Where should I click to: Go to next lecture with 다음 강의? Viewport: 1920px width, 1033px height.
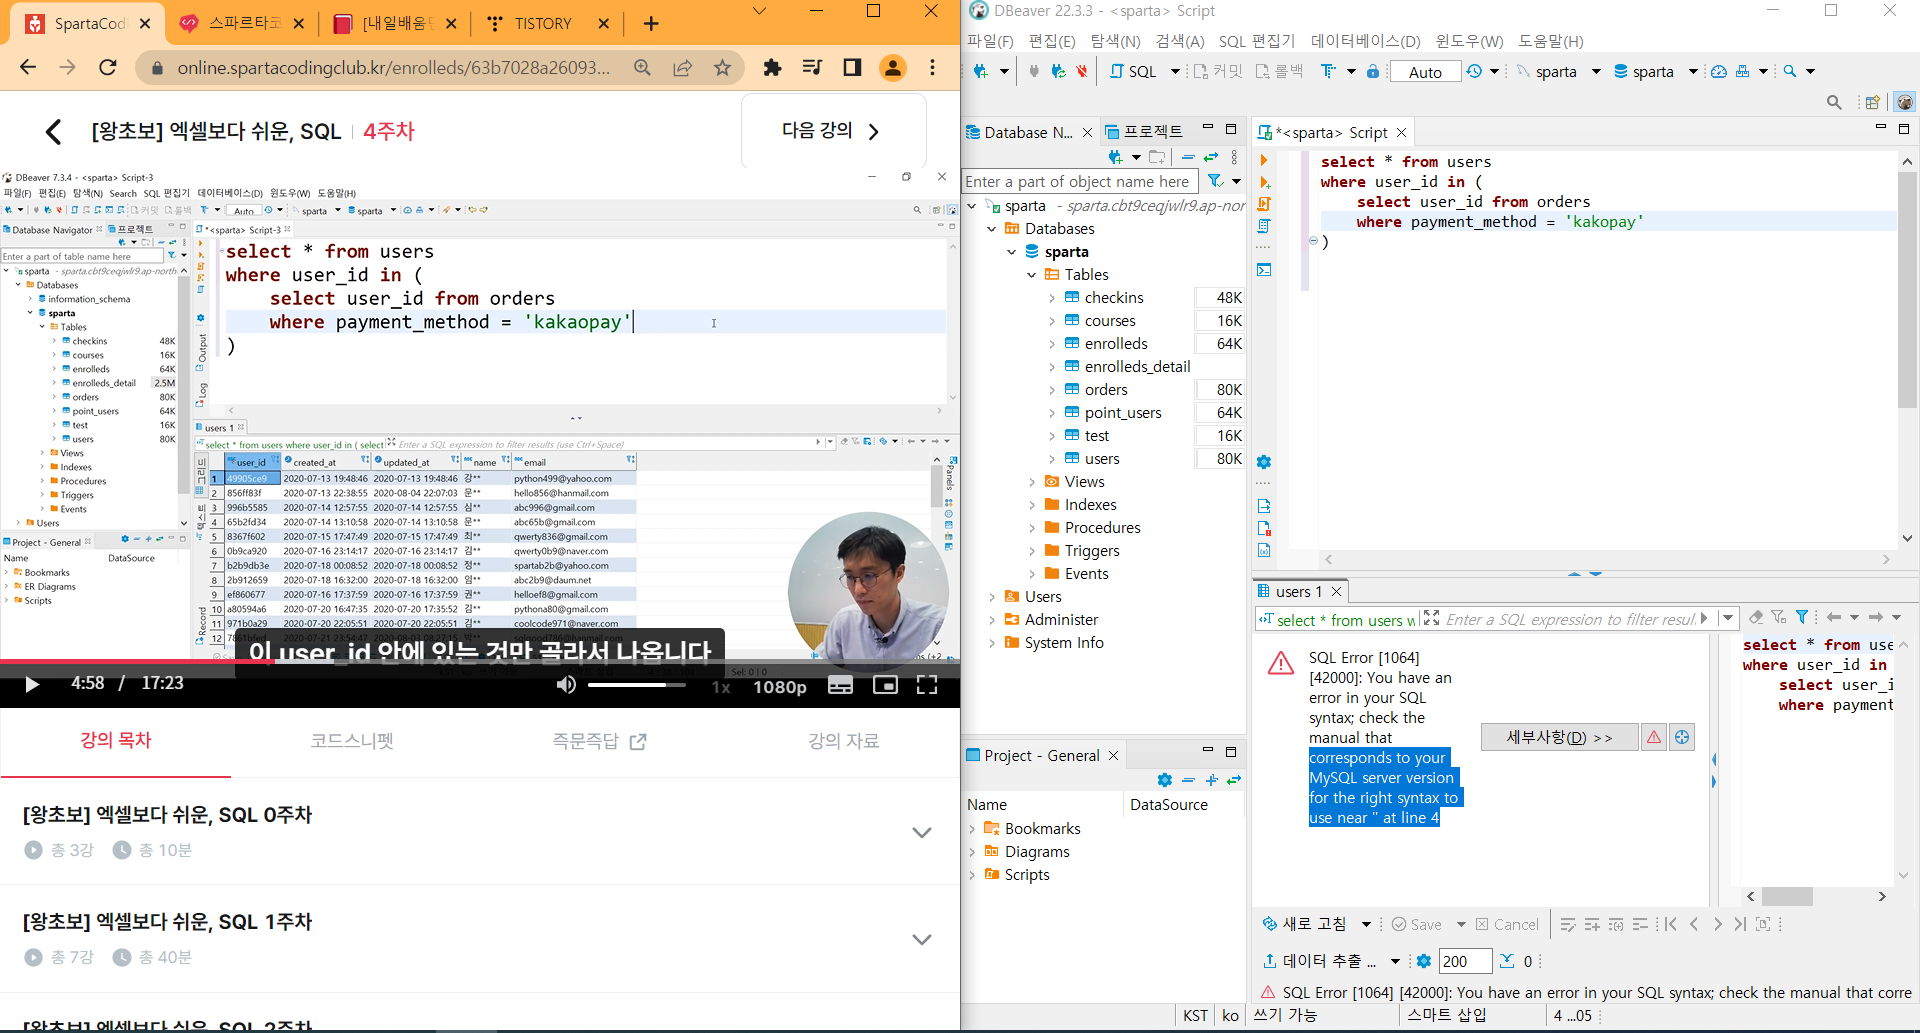[x=833, y=131]
